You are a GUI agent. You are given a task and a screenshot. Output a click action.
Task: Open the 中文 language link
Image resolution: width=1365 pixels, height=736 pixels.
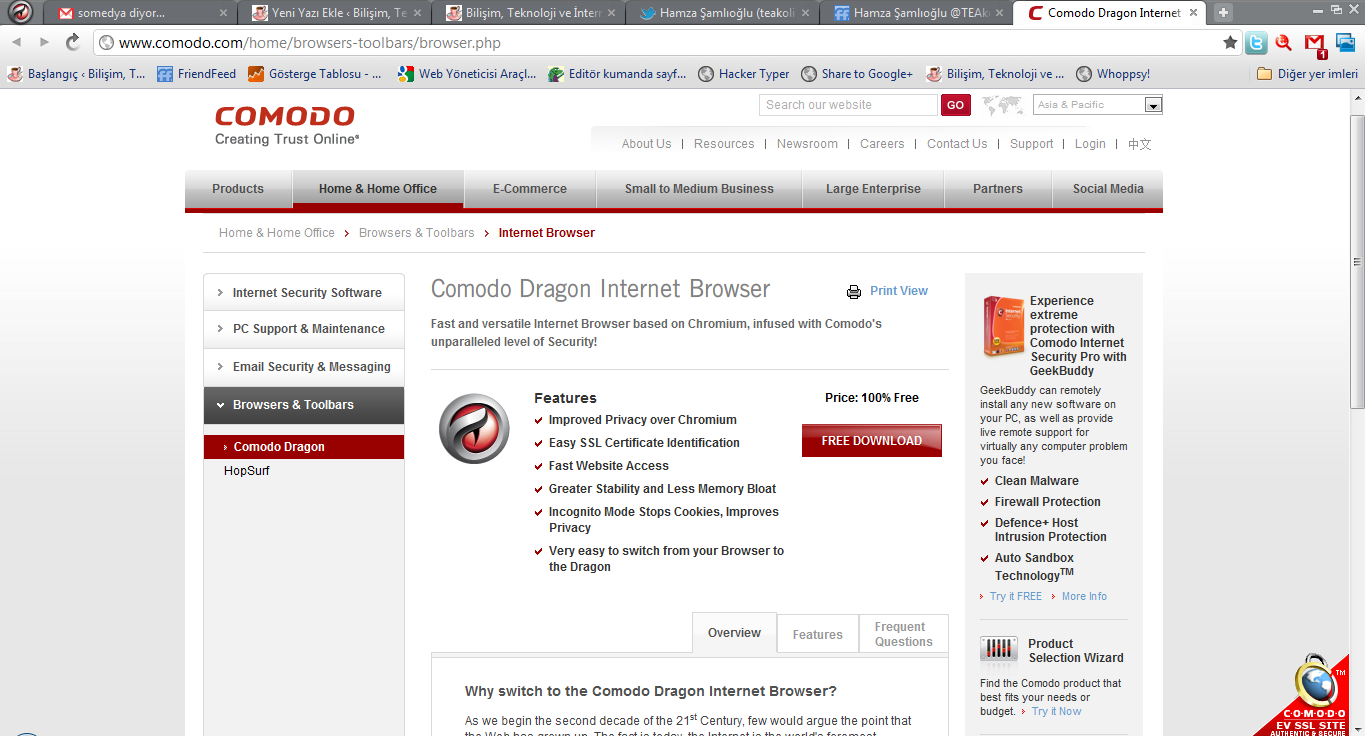coord(1140,144)
